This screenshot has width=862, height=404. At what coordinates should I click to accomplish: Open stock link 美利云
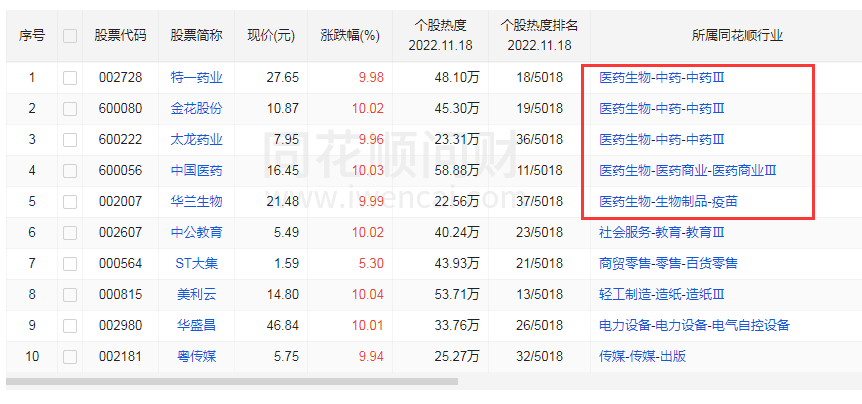[x=196, y=295]
